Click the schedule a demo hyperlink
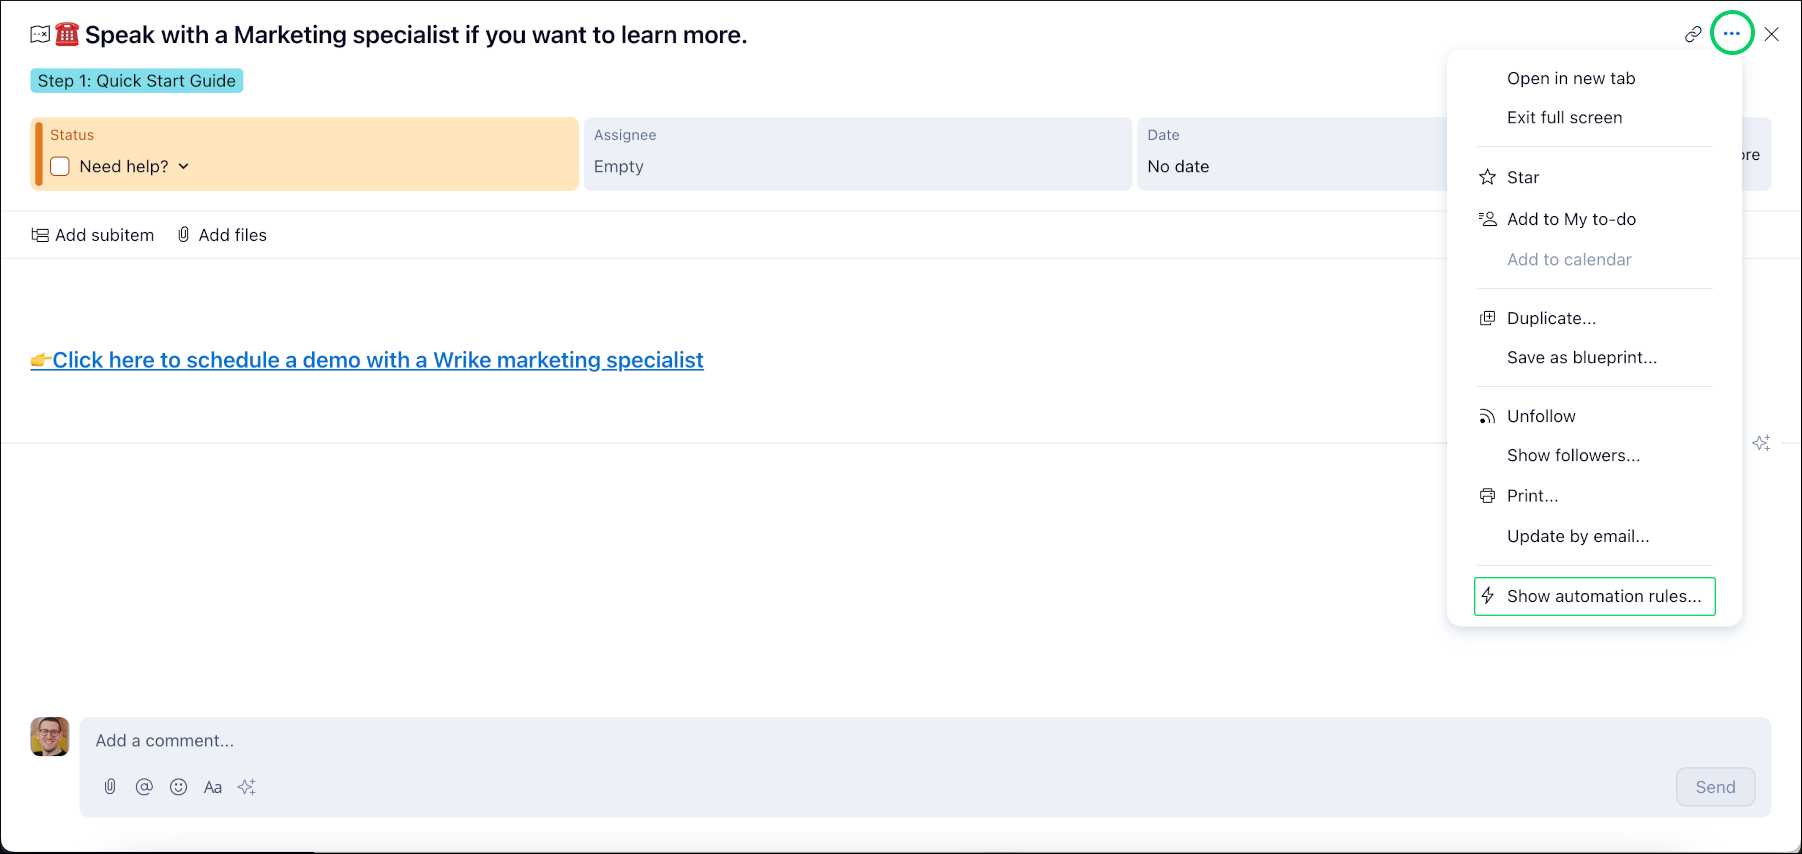The width and height of the screenshot is (1802, 854). point(378,360)
